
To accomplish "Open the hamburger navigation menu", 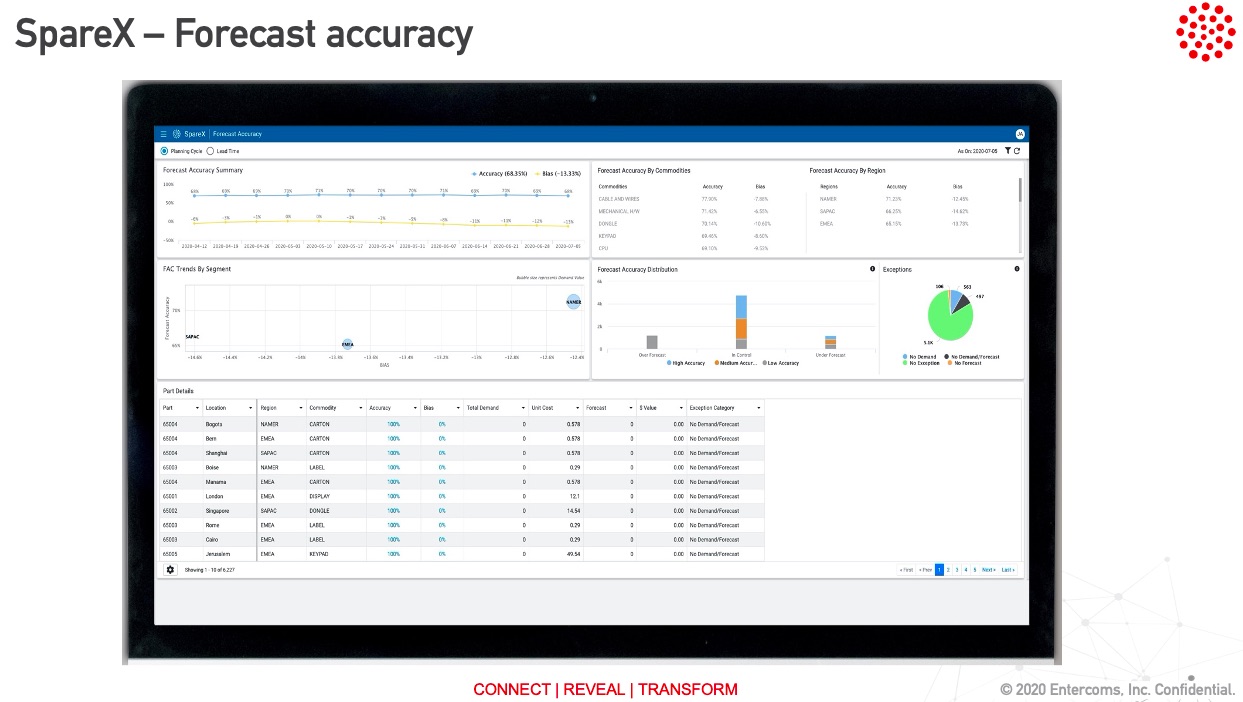I will 164,134.
